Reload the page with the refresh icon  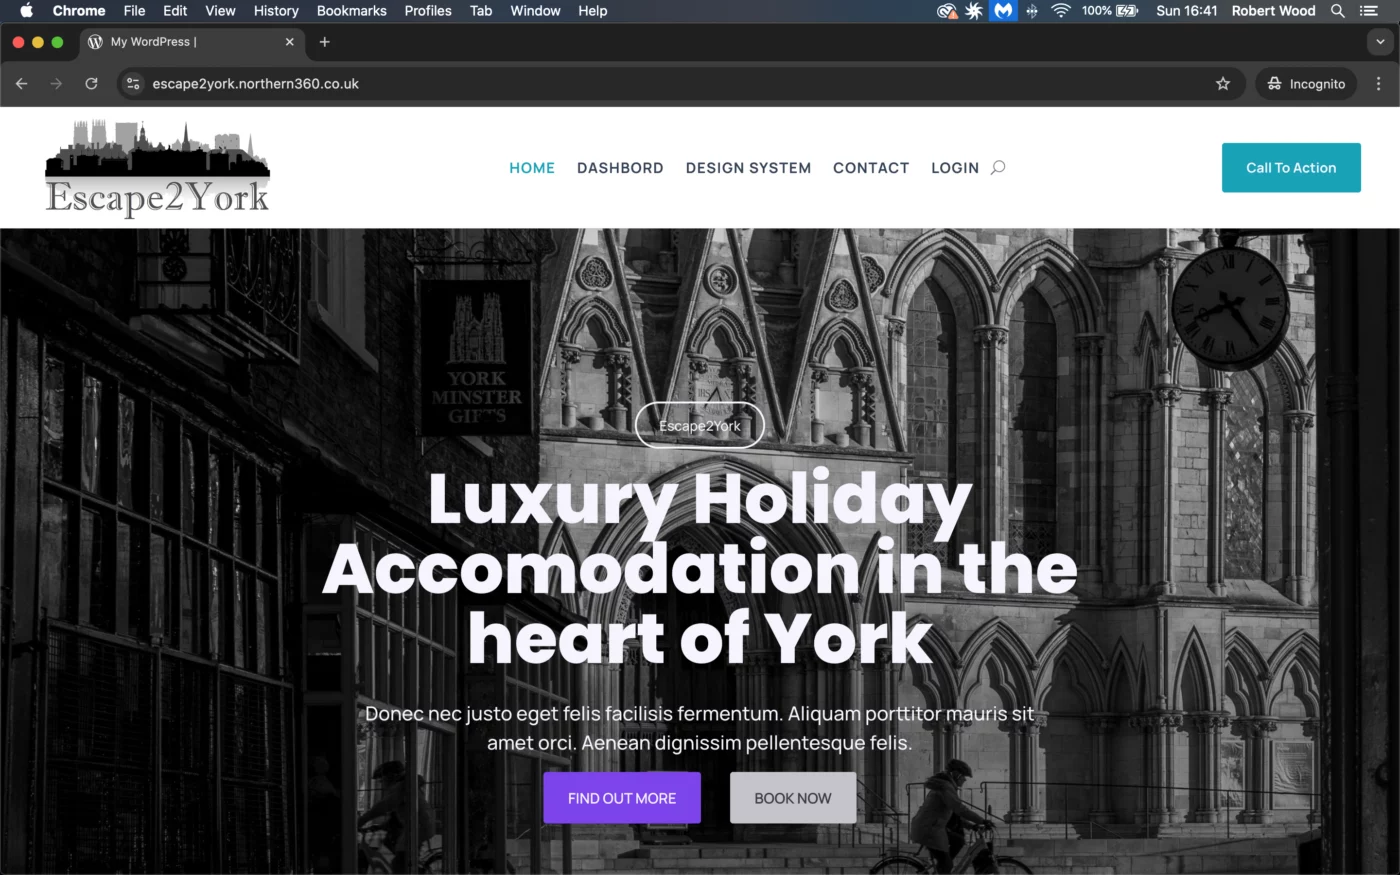91,84
